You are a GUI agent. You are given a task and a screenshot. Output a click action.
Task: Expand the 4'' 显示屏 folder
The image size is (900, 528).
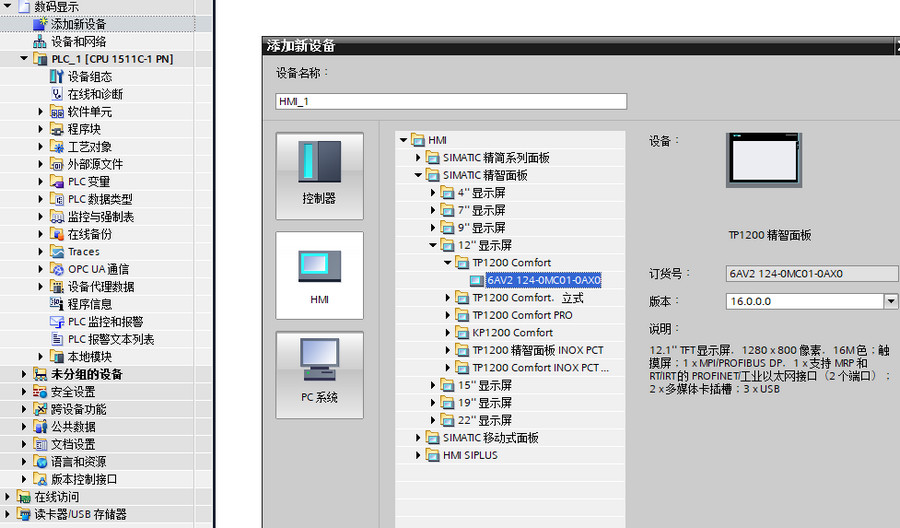click(x=433, y=192)
